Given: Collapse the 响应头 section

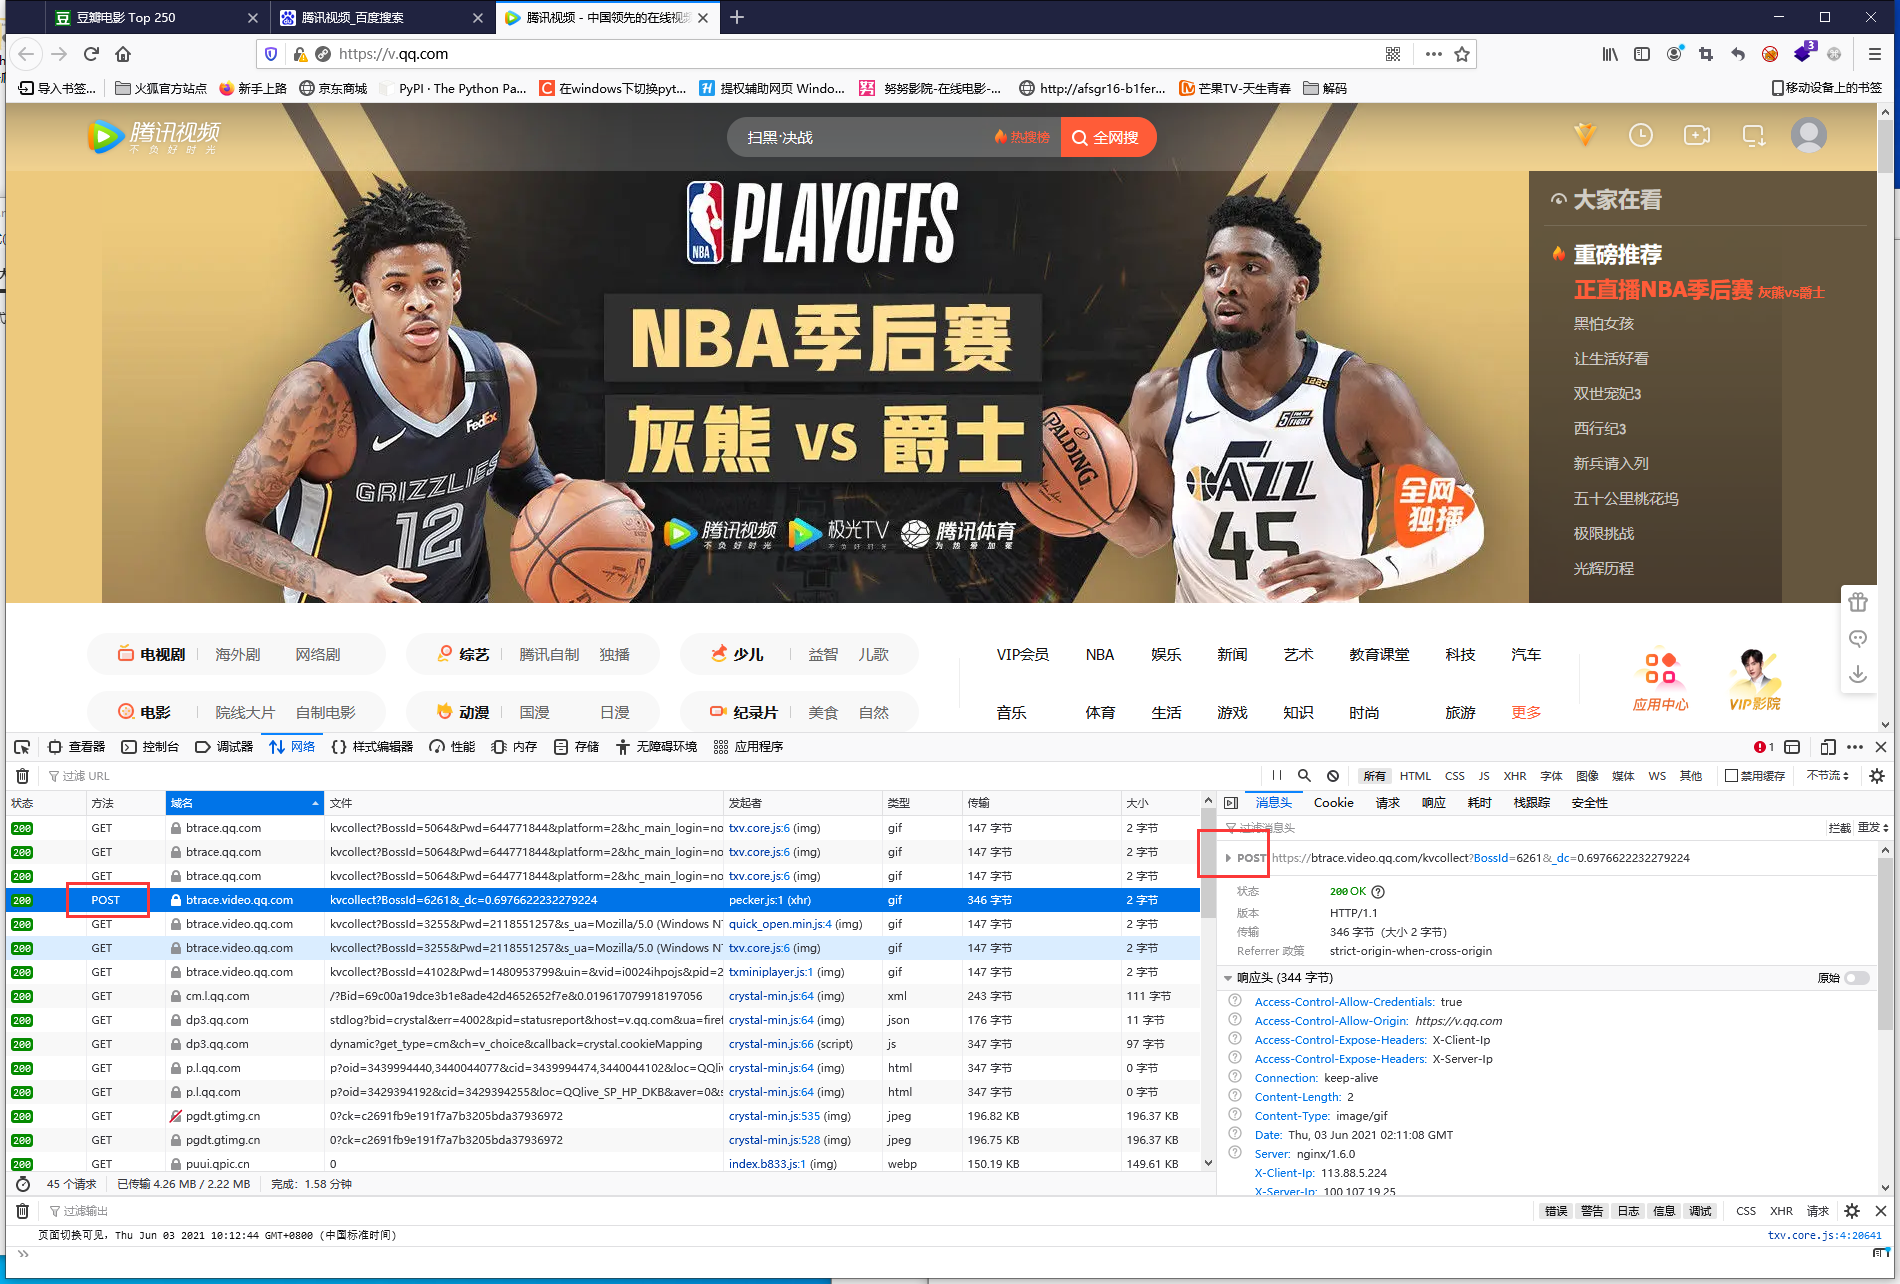Looking at the screenshot, I should (1228, 978).
